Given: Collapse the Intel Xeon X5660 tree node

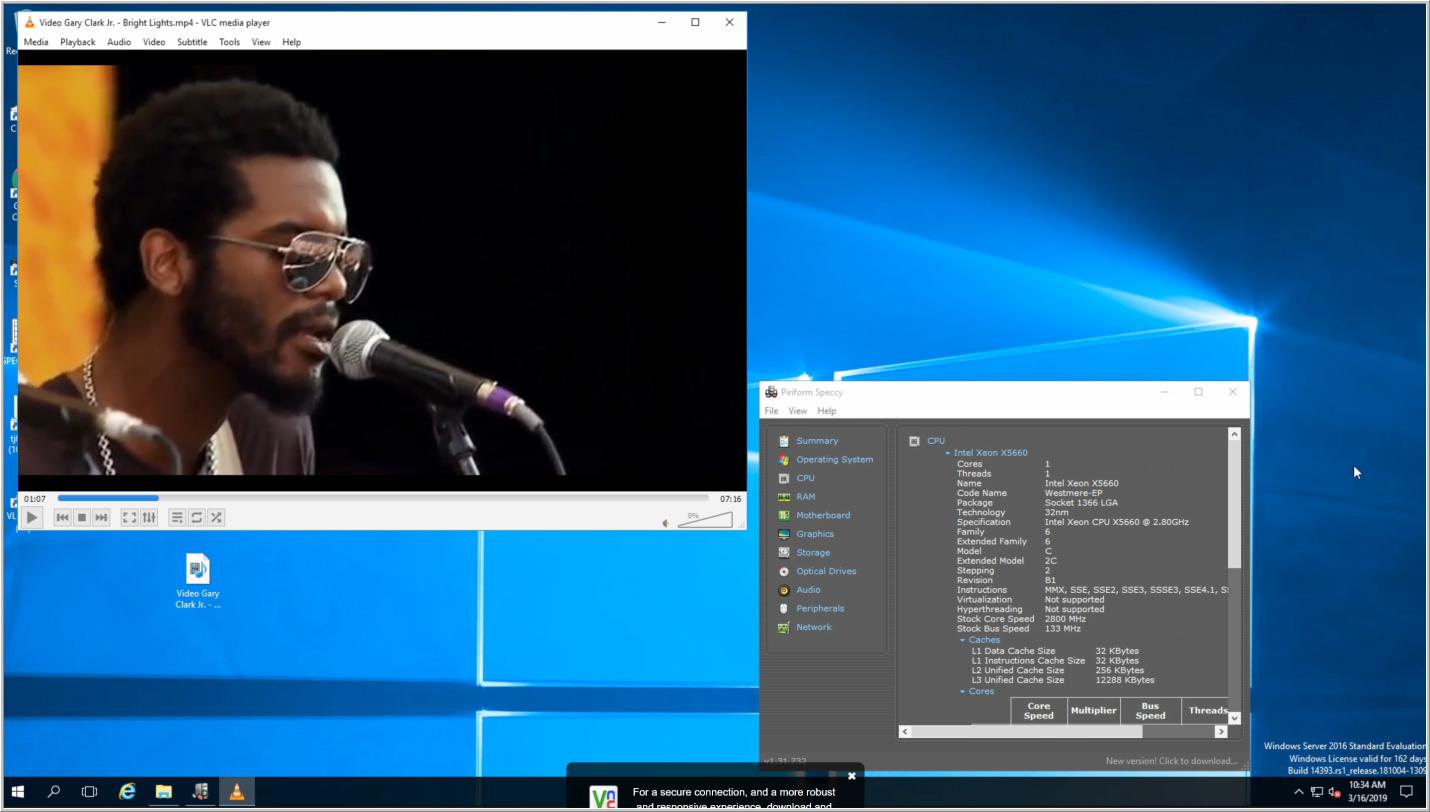Looking at the screenshot, I should 948,453.
